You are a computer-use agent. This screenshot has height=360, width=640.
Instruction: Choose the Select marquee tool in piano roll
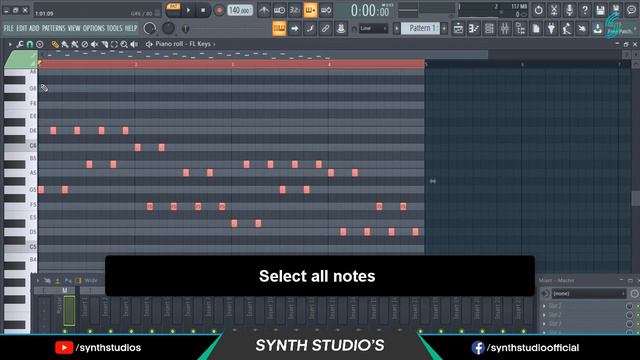coord(114,44)
